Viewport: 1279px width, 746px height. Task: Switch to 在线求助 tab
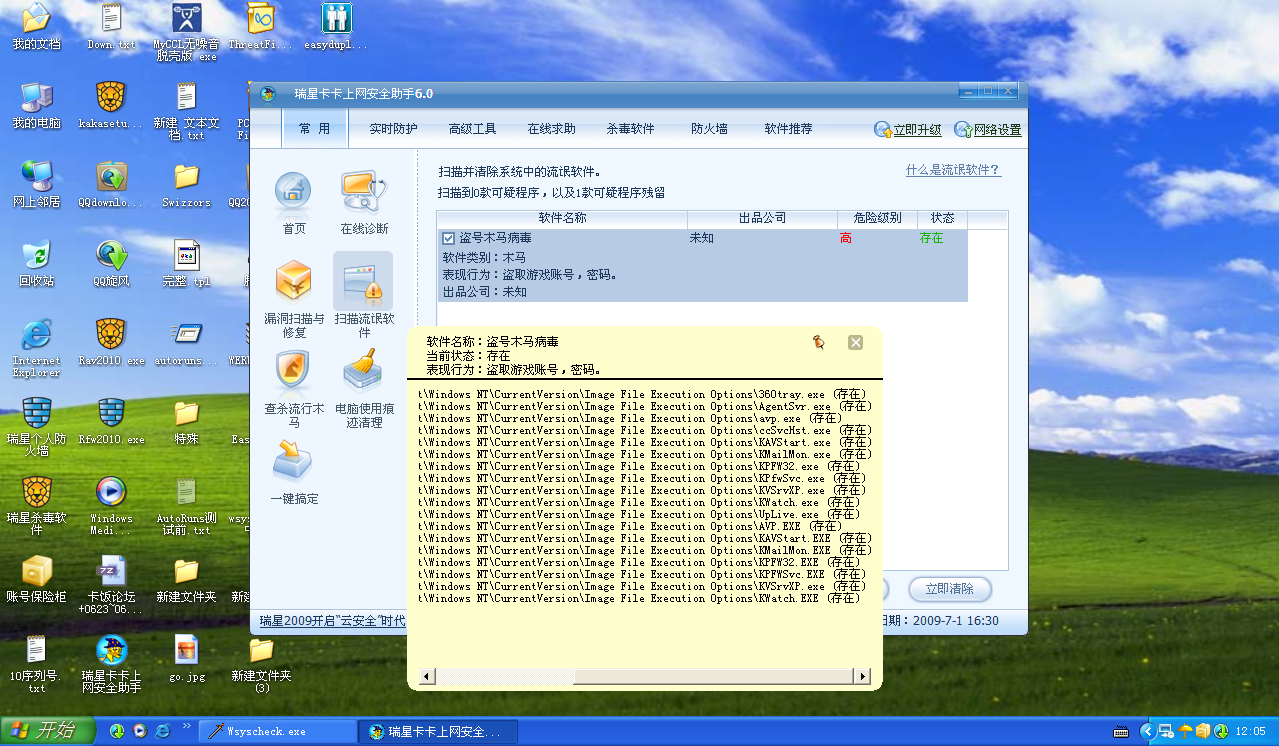pos(552,129)
